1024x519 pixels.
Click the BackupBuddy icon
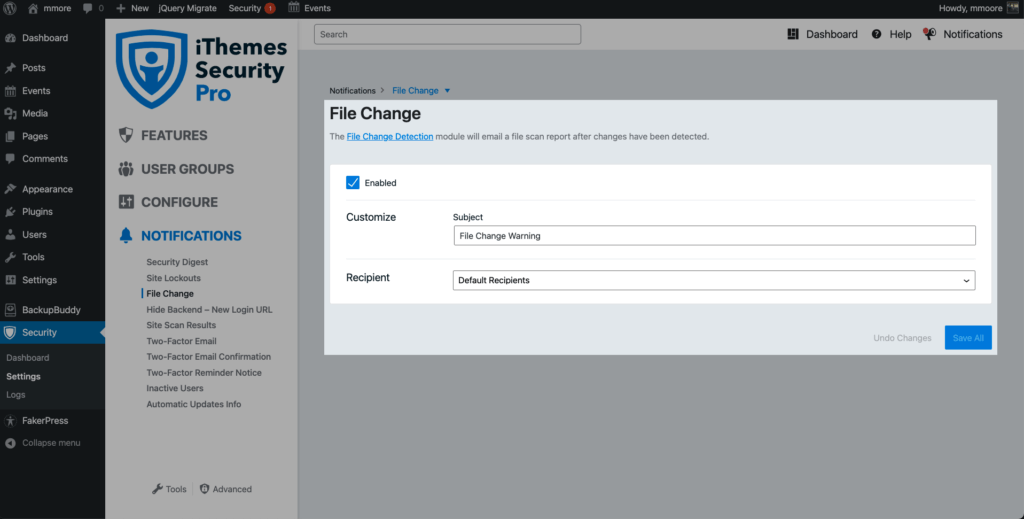pyautogui.click(x=10, y=310)
